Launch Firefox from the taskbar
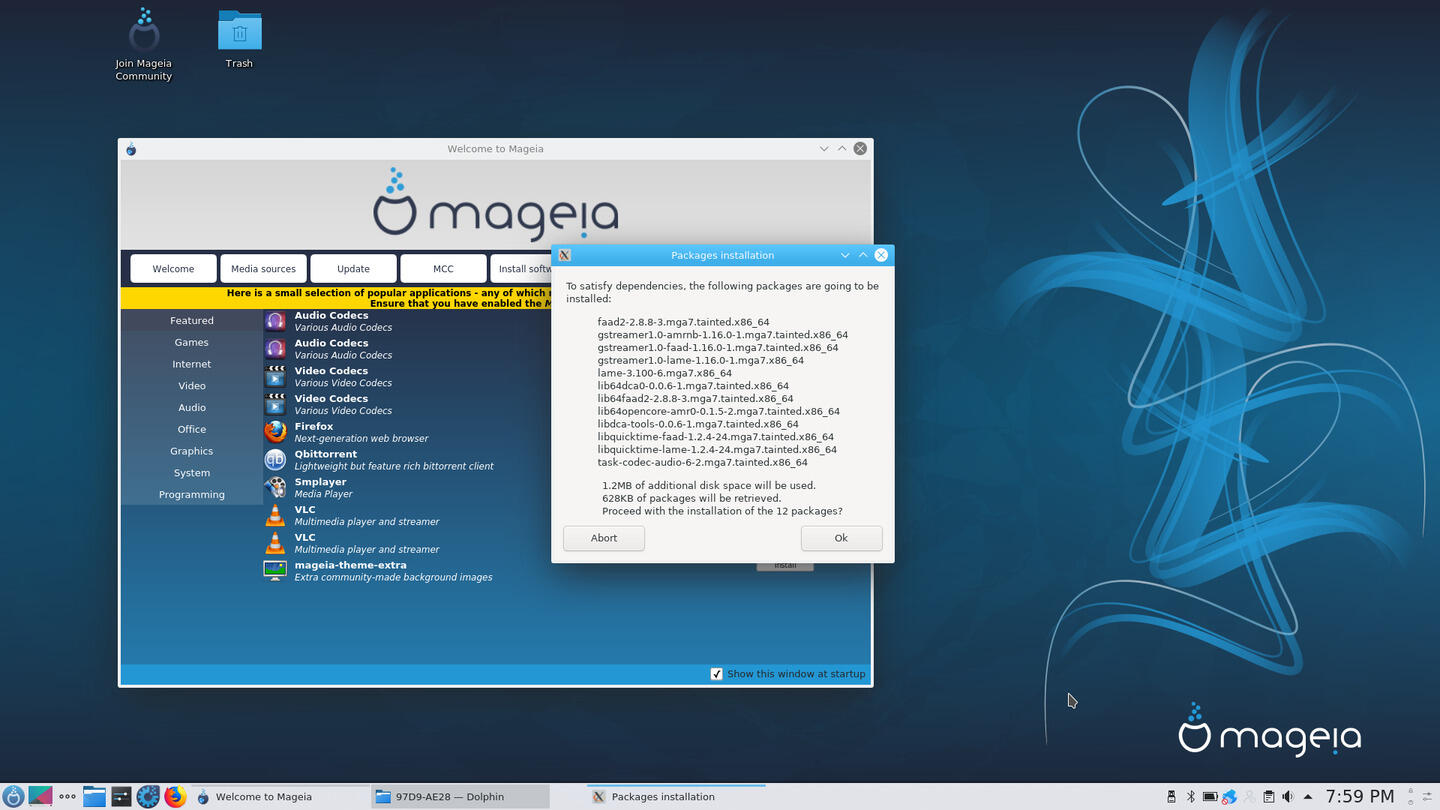1440x810 pixels. pos(175,796)
